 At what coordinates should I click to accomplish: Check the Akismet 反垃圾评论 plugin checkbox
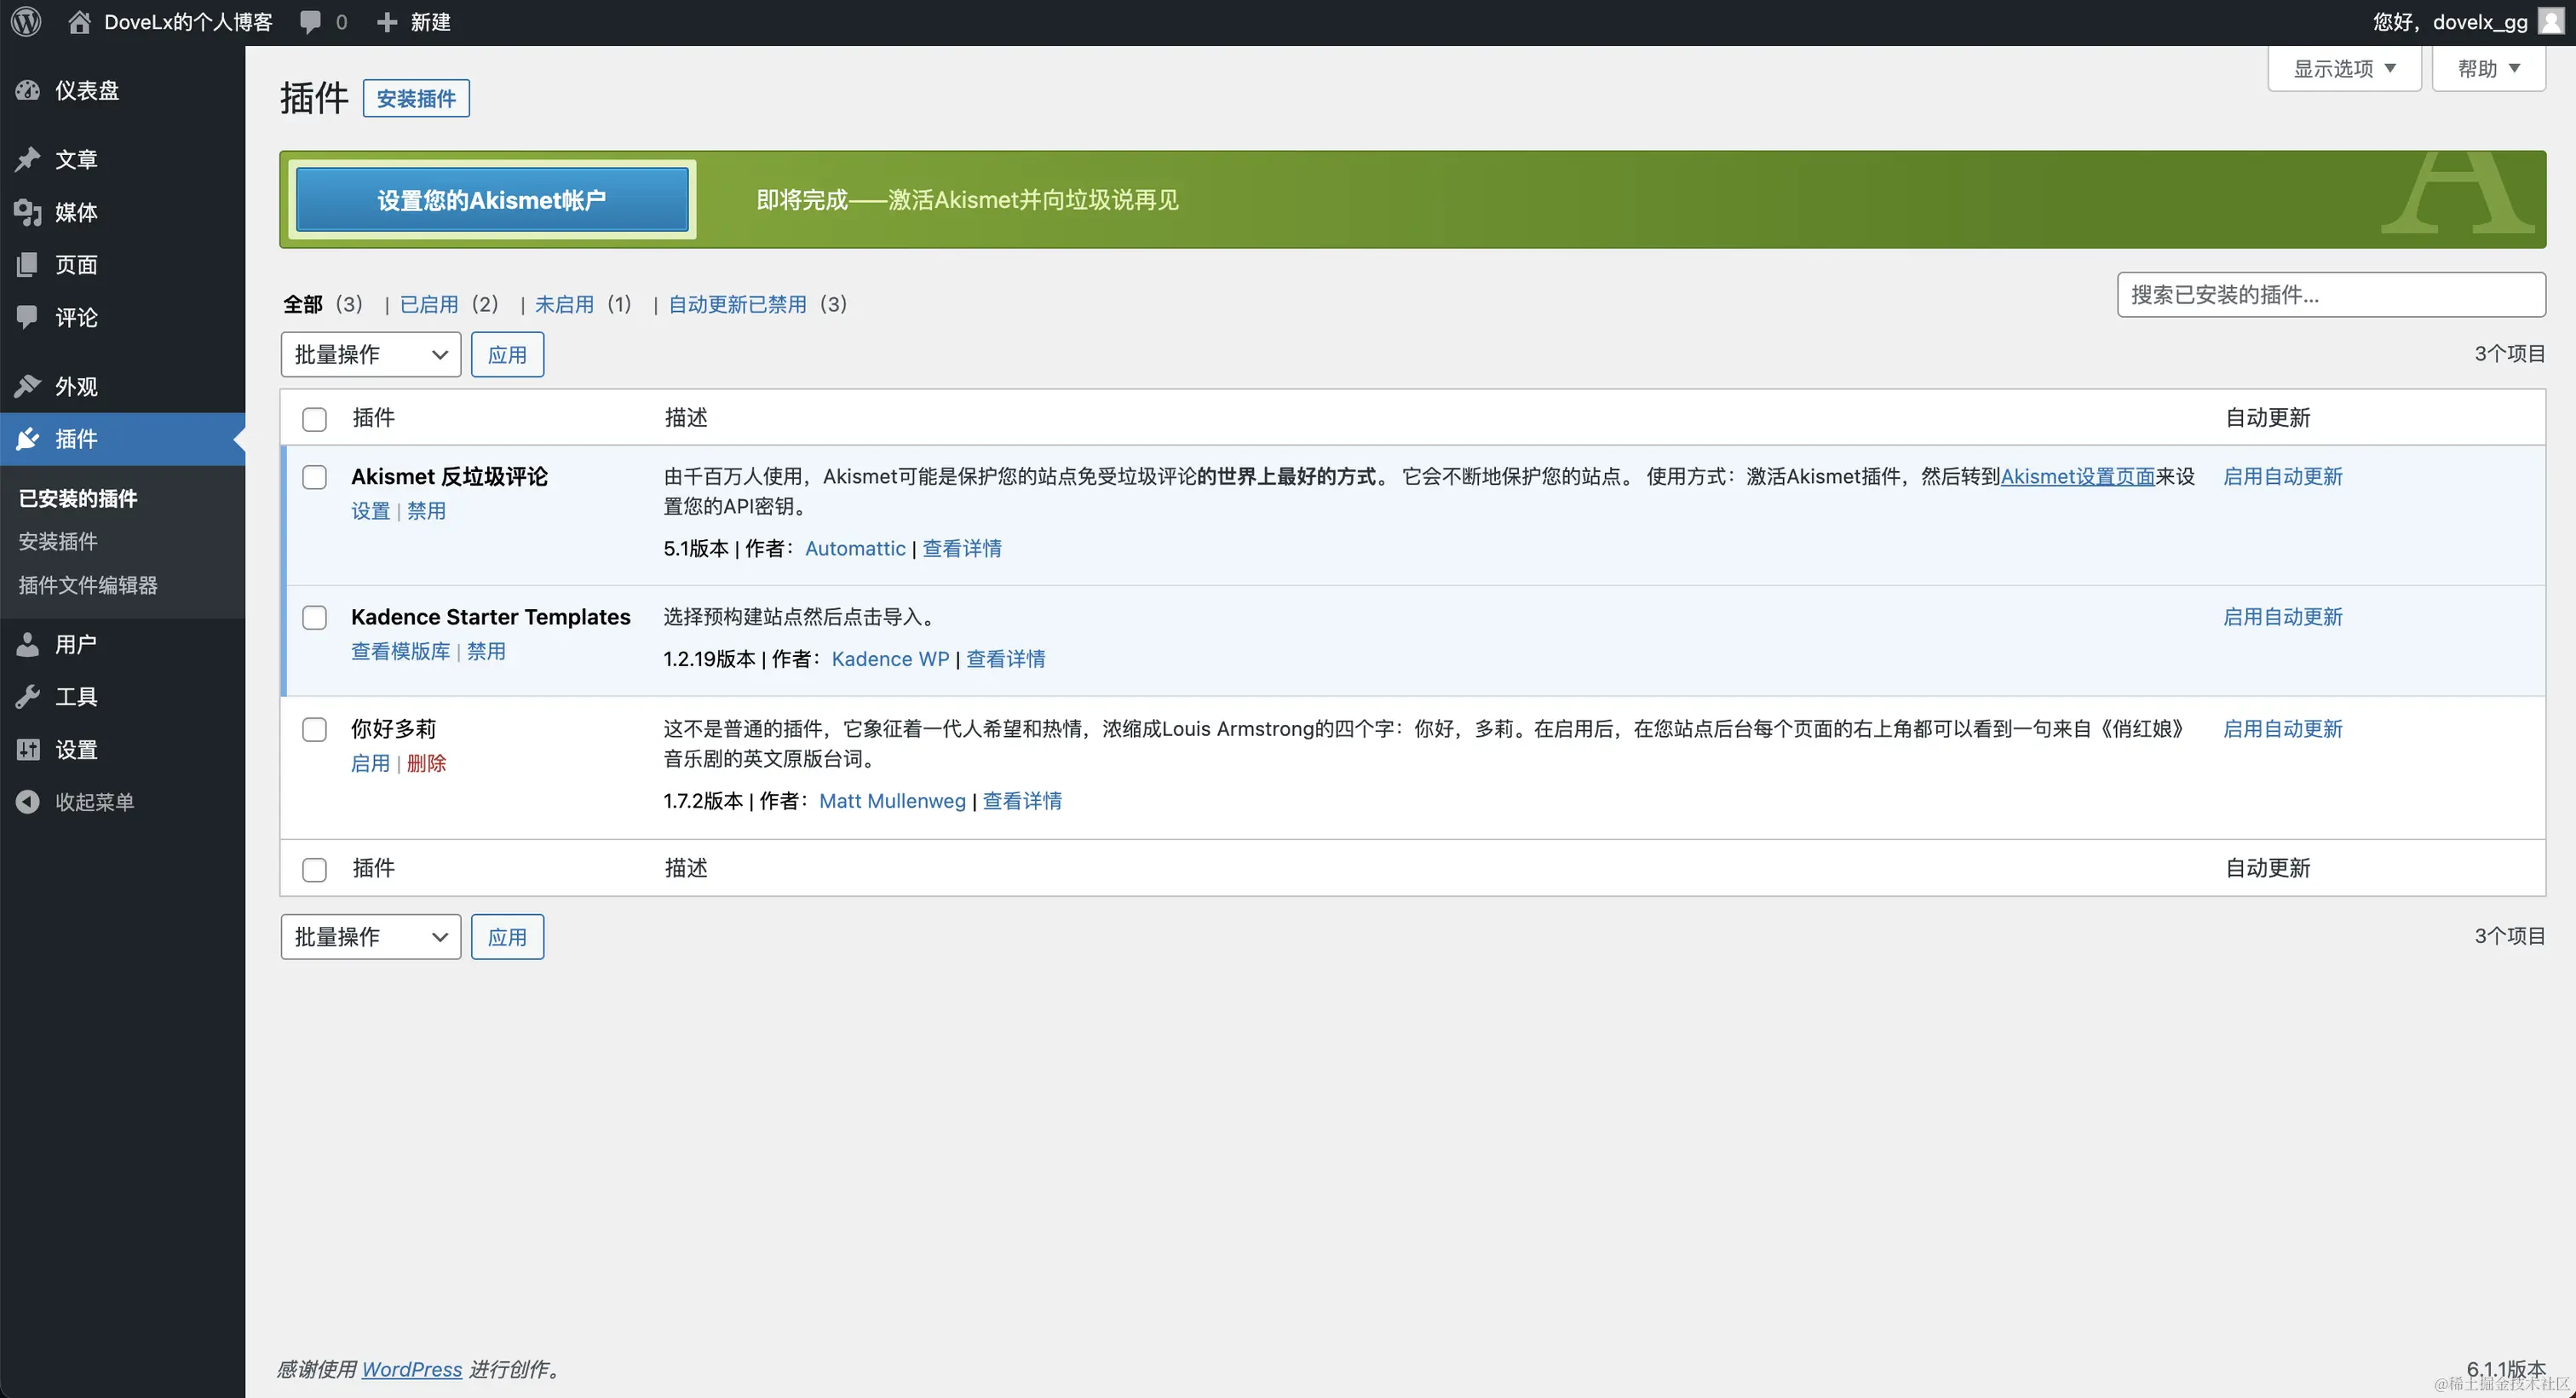tap(314, 477)
